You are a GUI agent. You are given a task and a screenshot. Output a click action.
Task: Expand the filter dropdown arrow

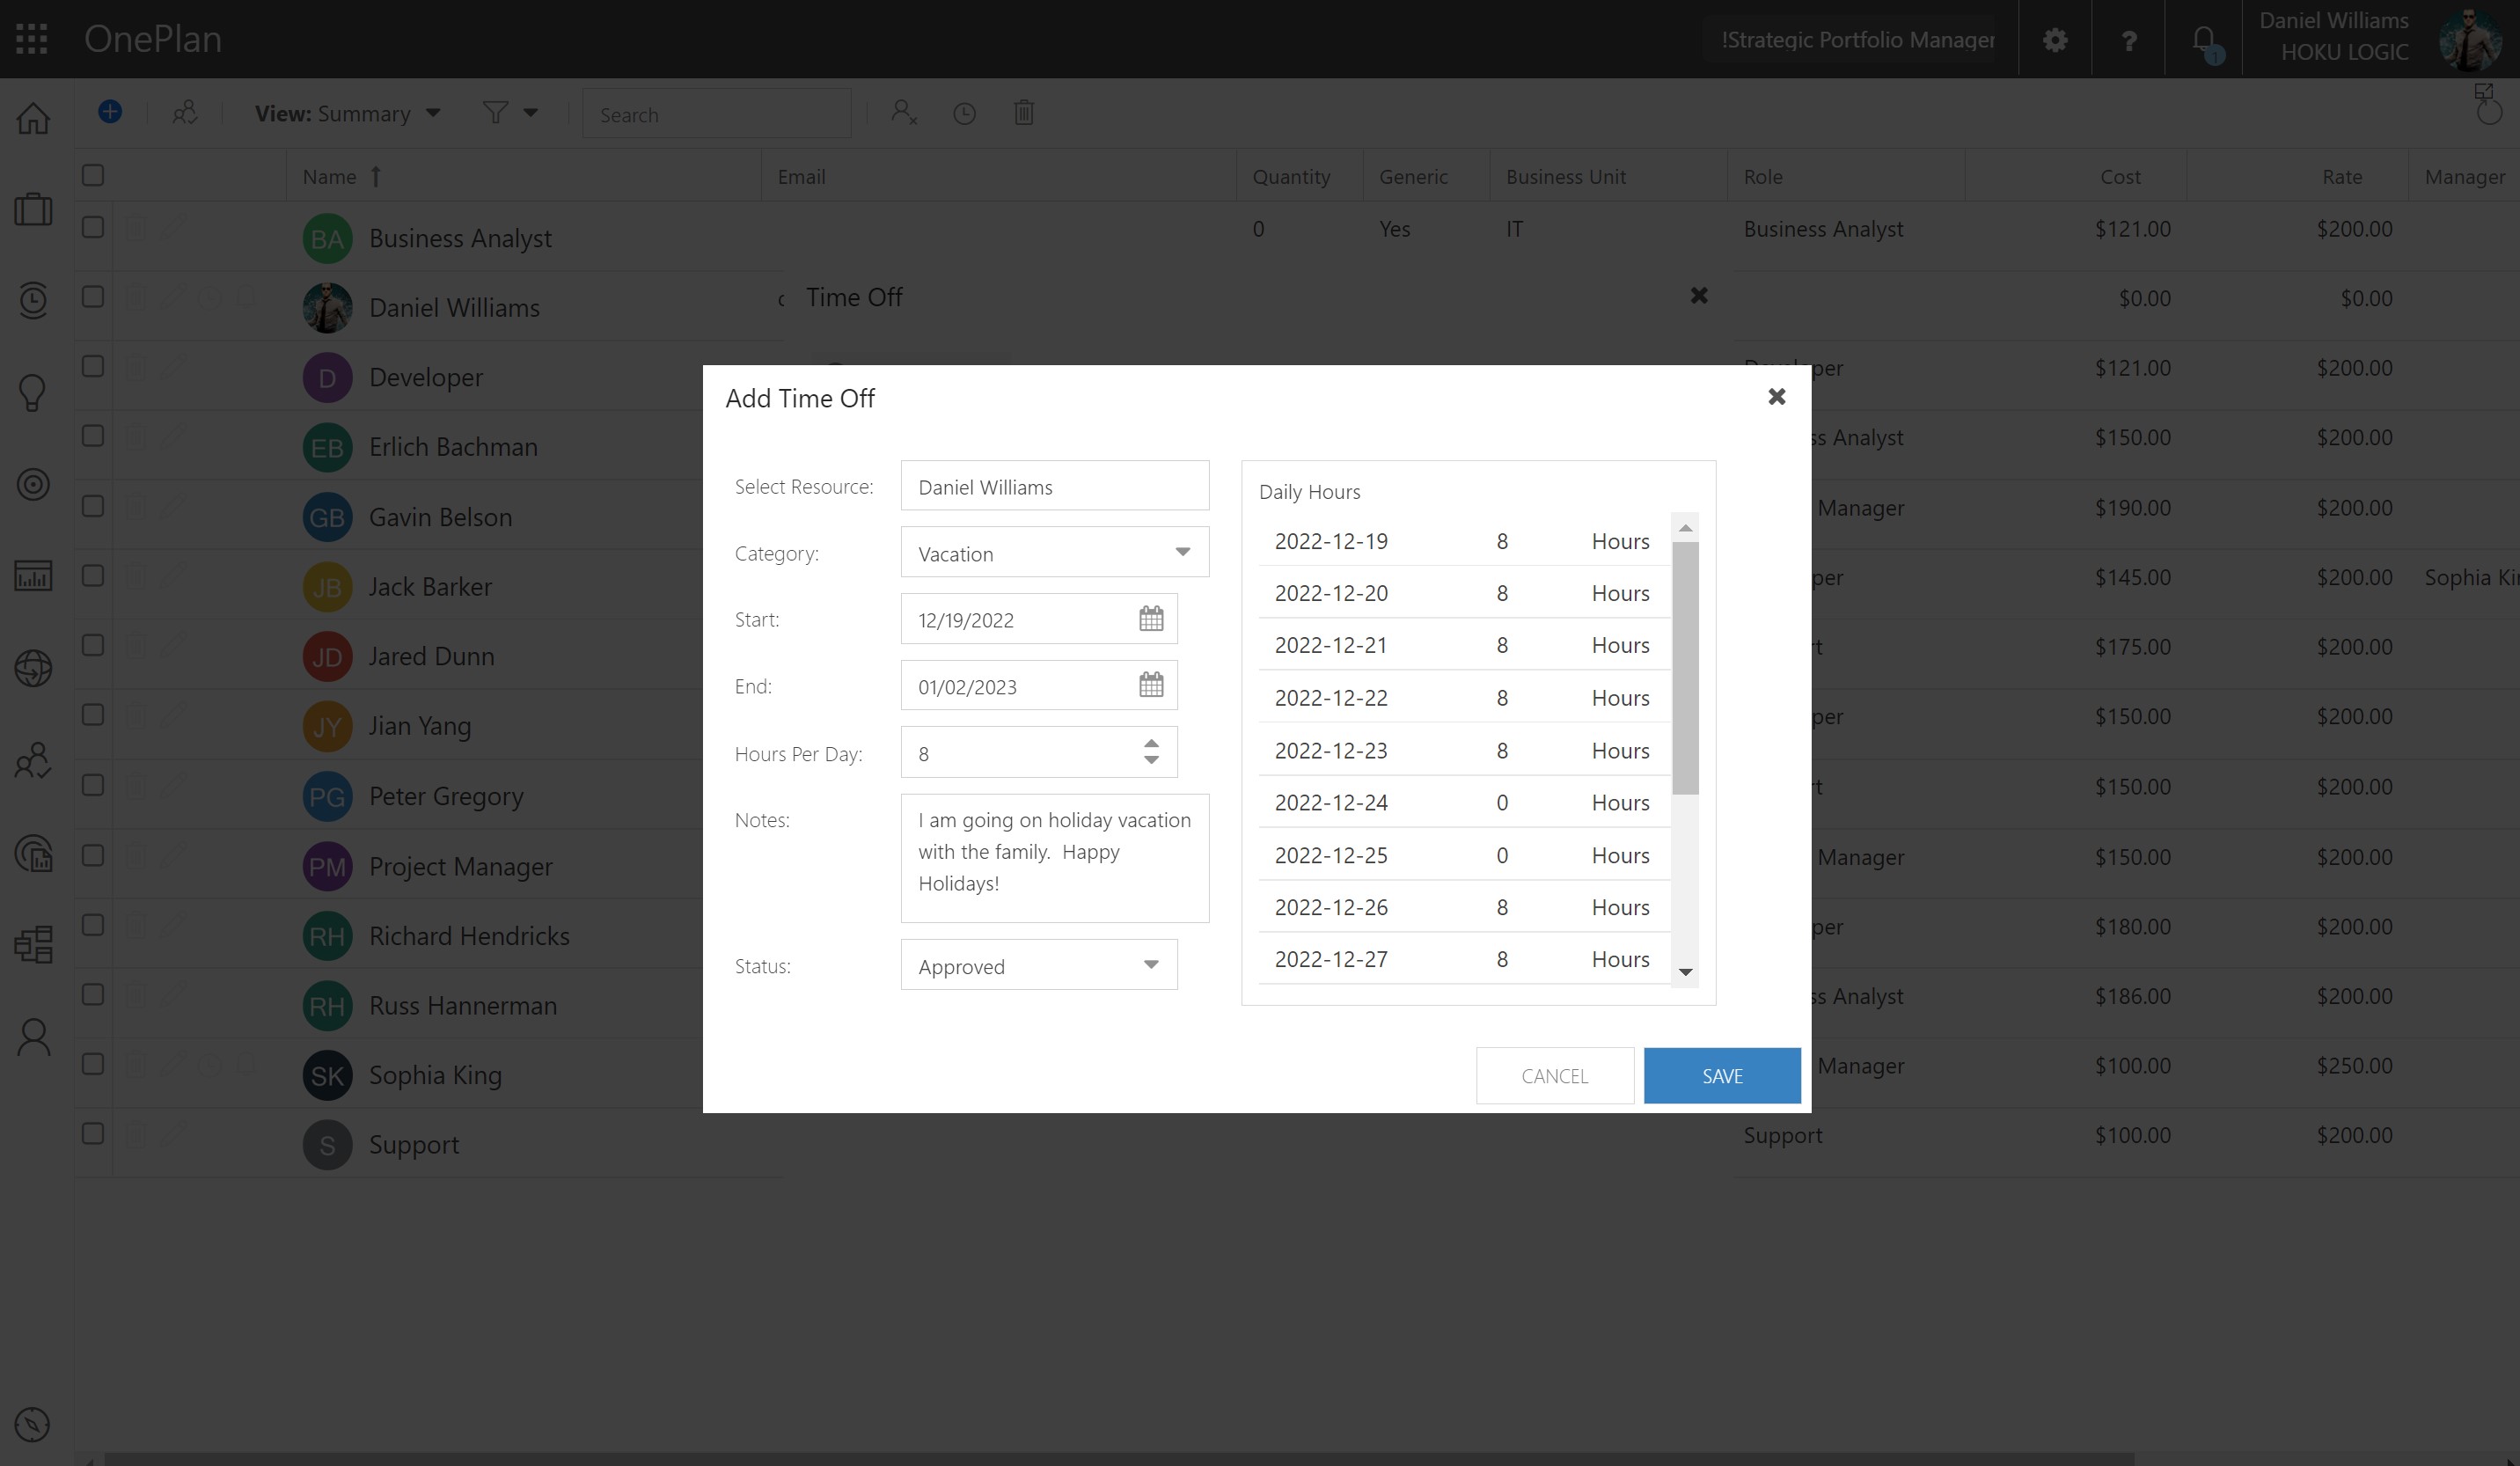[x=531, y=112]
